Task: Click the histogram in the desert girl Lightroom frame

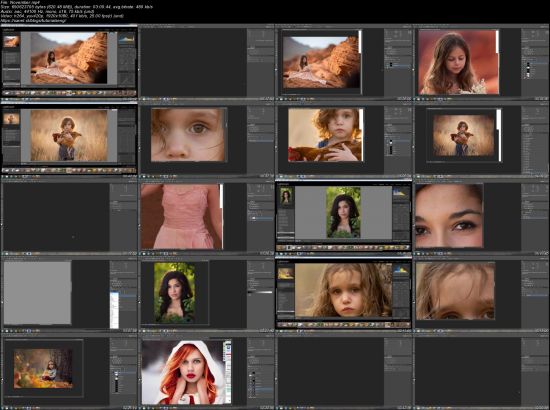Action: 126,39
